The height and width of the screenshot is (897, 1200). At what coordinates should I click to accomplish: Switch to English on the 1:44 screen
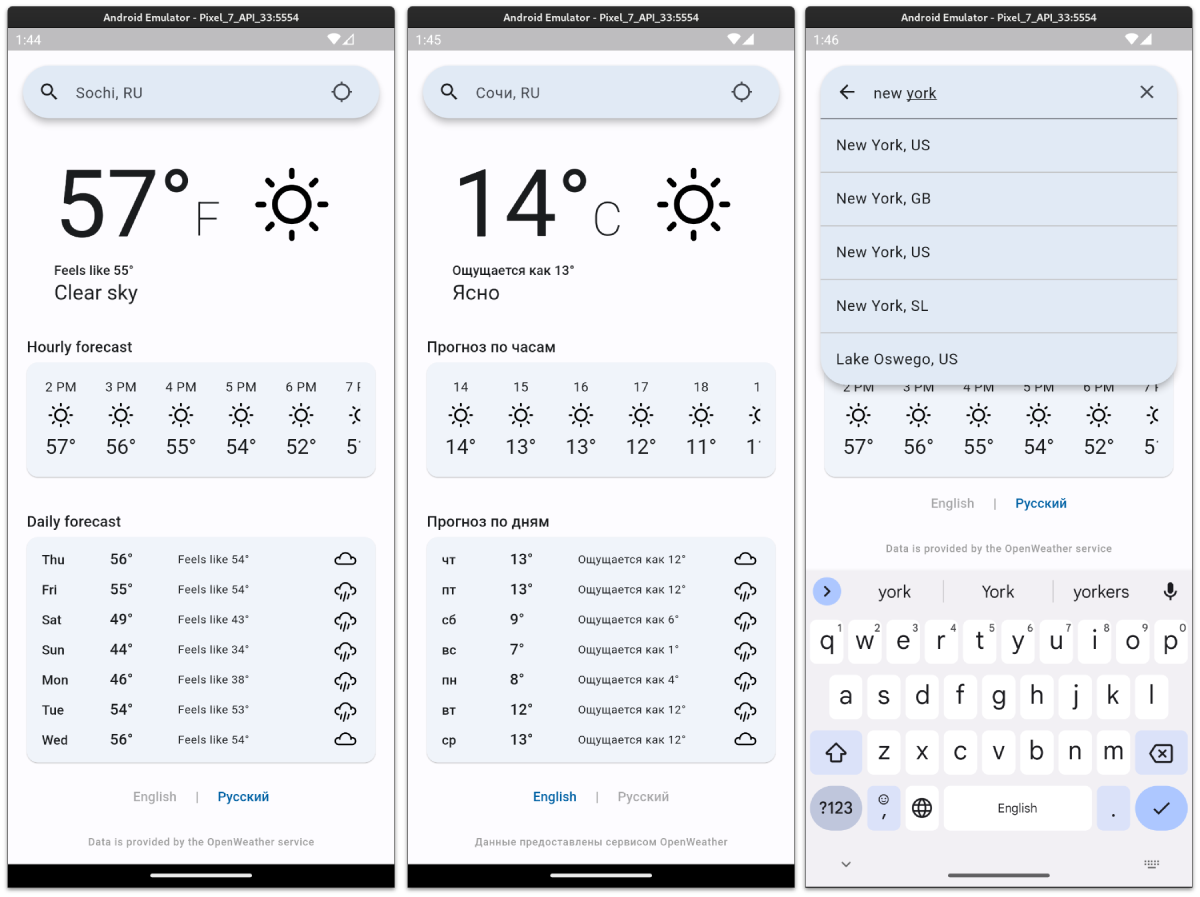(x=155, y=797)
